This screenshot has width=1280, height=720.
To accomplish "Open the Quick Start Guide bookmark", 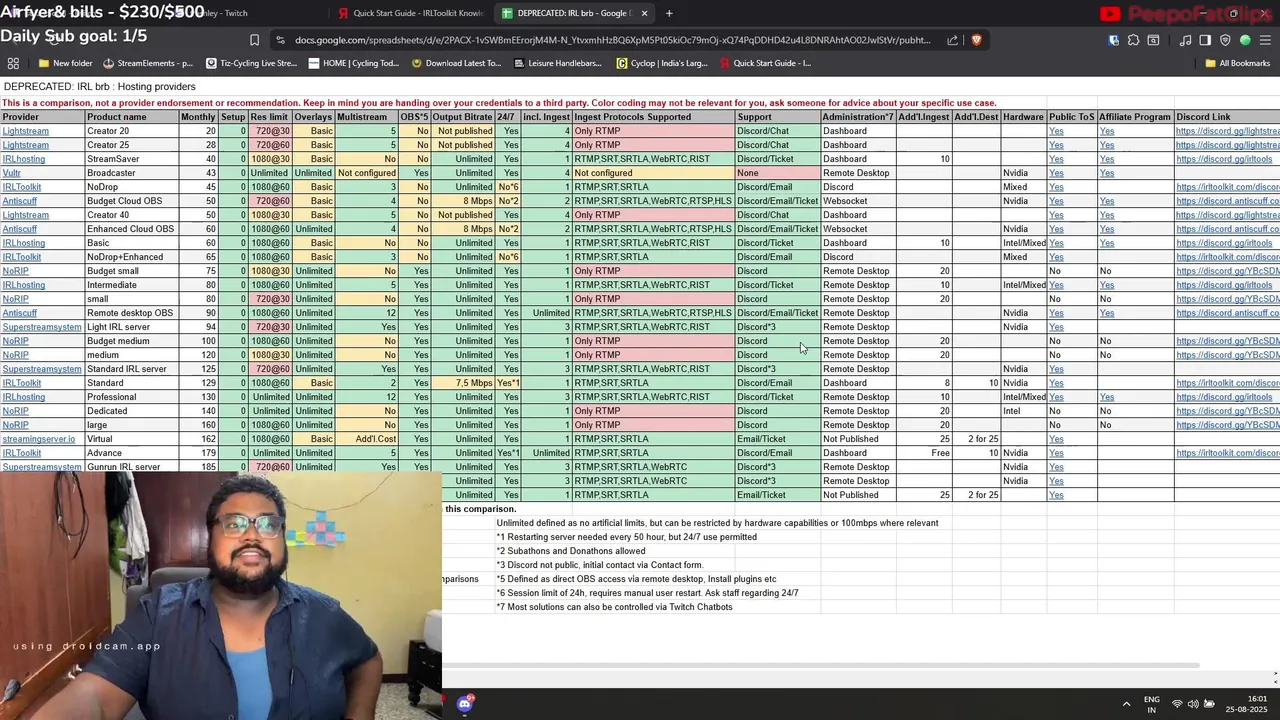I will point(765,63).
